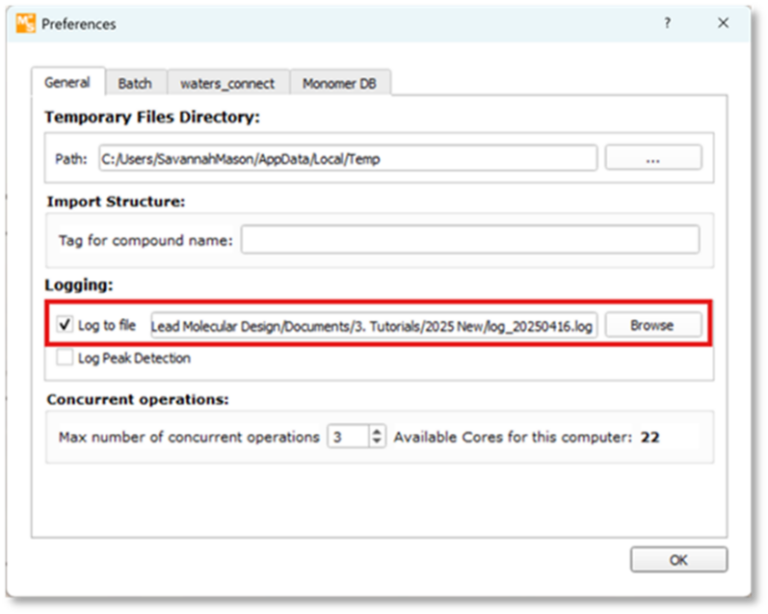The height and width of the screenshot is (614, 768).
Task: Enable the Log Peak Detection checkbox
Action: click(x=65, y=357)
